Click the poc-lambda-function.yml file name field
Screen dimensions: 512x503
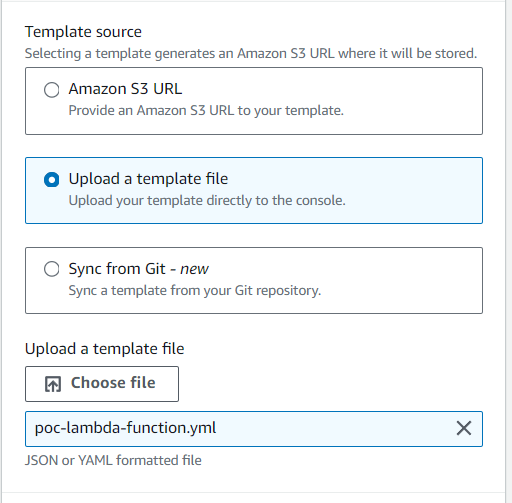254,429
